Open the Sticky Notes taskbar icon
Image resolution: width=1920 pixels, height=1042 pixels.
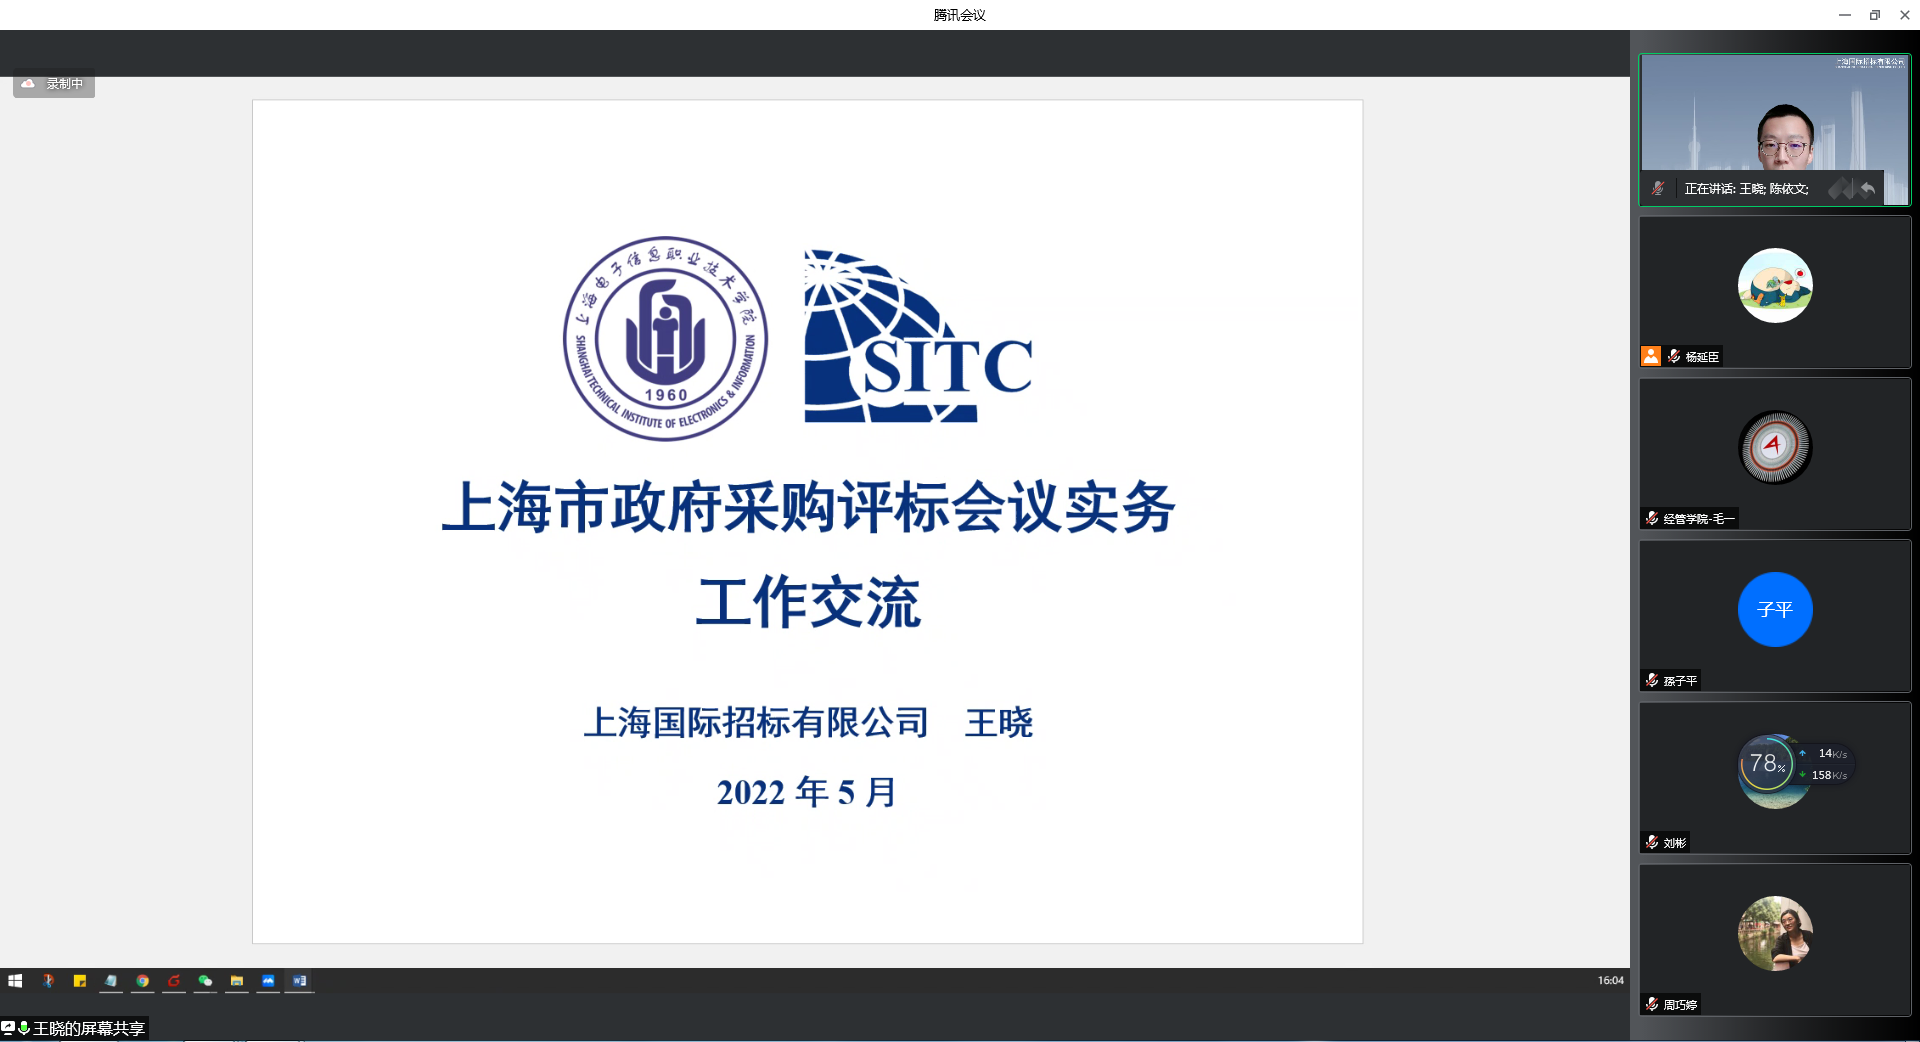(80, 981)
